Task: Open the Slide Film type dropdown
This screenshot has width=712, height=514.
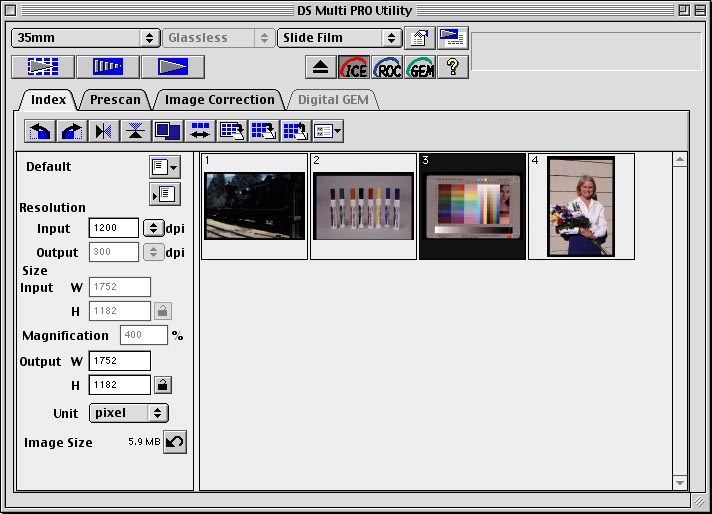Action: tap(340, 38)
